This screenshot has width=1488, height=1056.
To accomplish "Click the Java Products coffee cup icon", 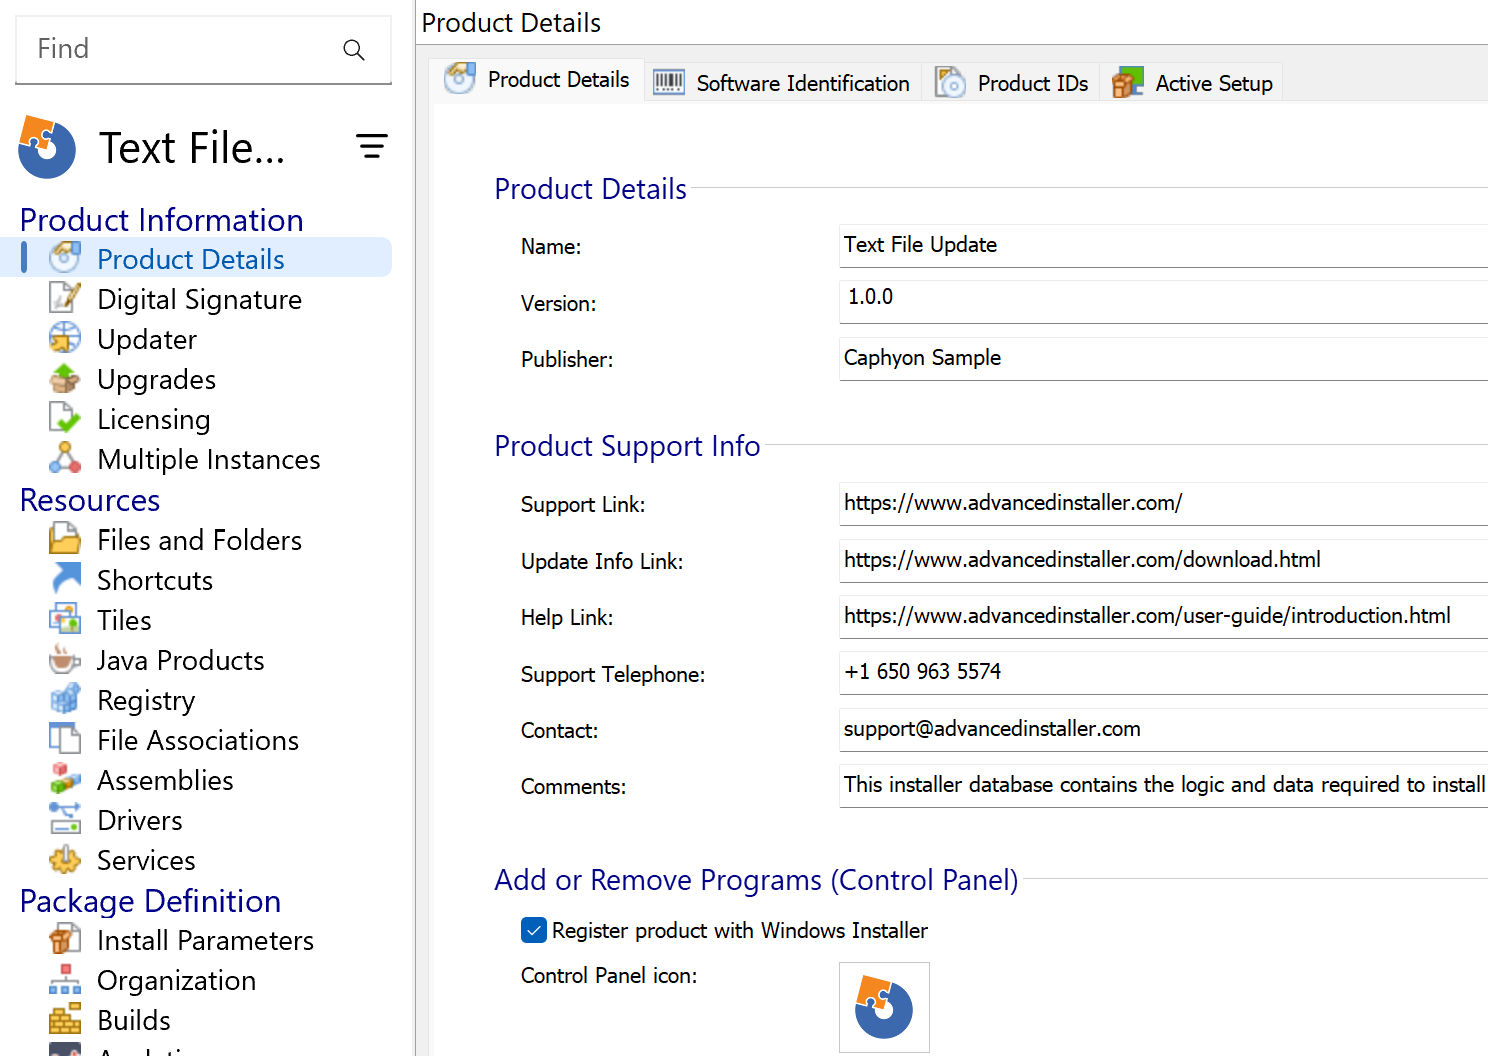I will click(x=65, y=659).
